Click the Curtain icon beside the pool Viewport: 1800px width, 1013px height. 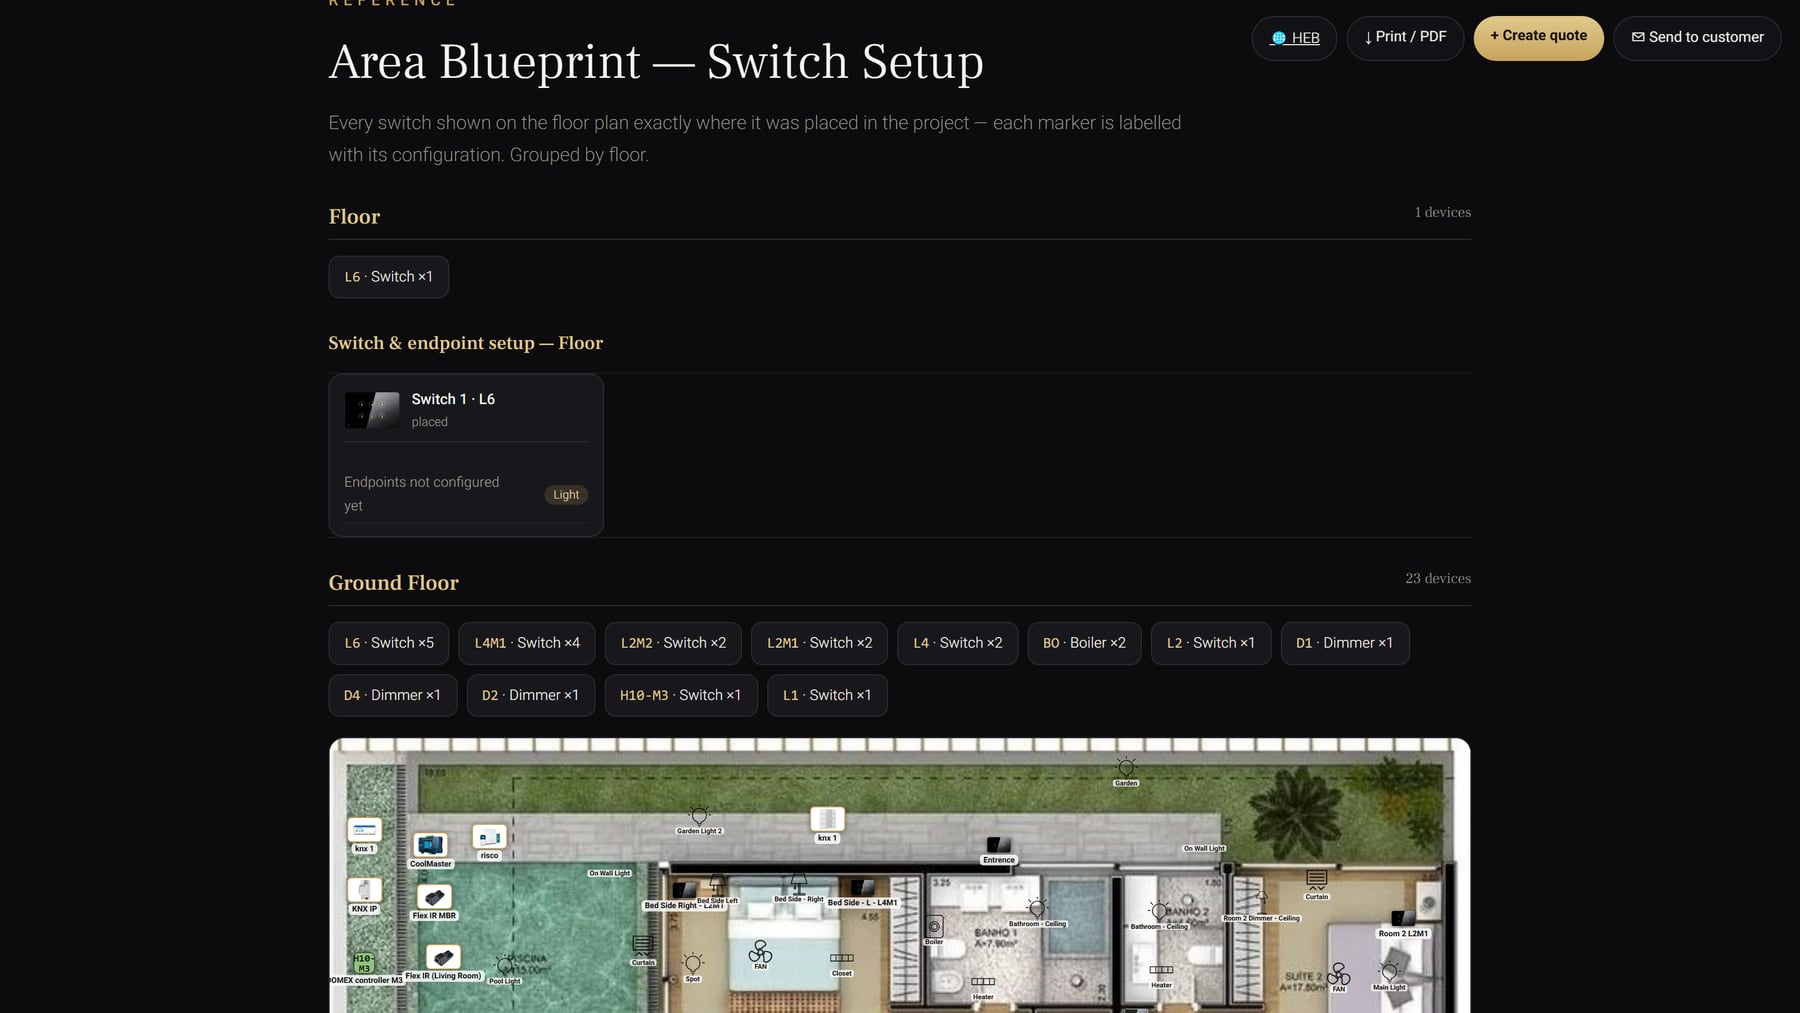(643, 945)
